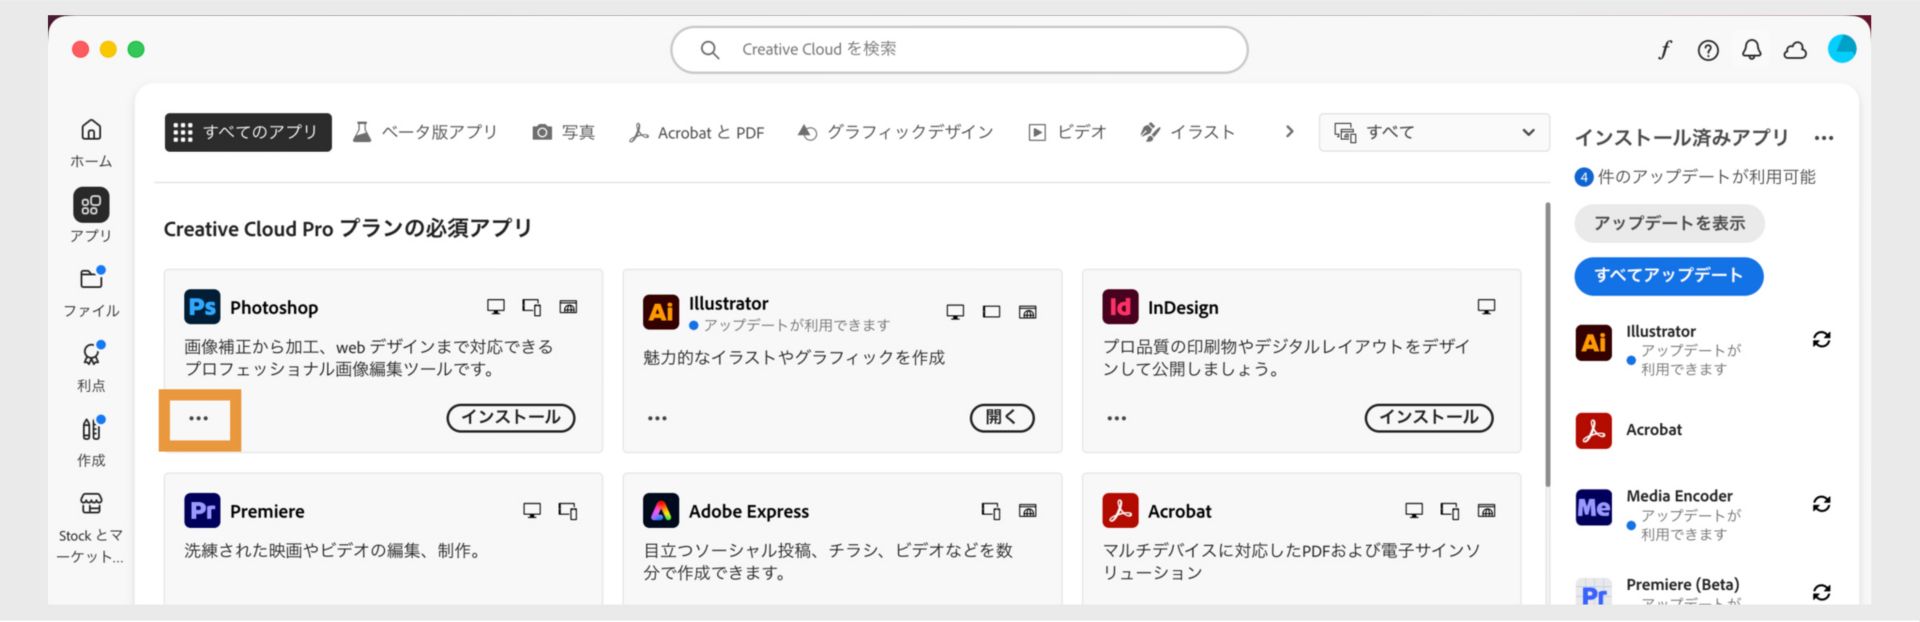1920x622 pixels.
Task: Install Photoshop with インストール button
Action: pos(511,418)
